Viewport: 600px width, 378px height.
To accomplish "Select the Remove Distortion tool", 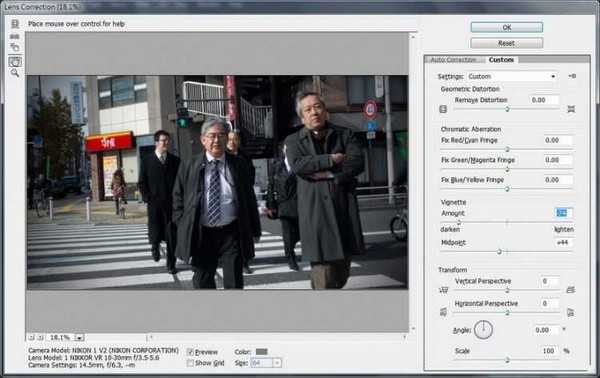I will pos(15,24).
